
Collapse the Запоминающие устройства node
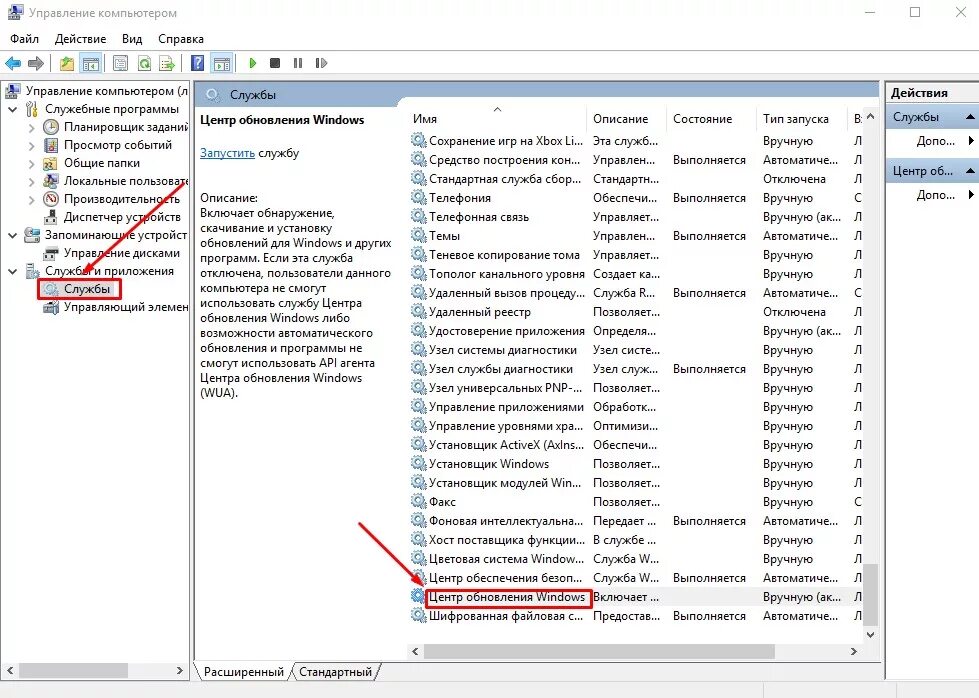point(12,235)
